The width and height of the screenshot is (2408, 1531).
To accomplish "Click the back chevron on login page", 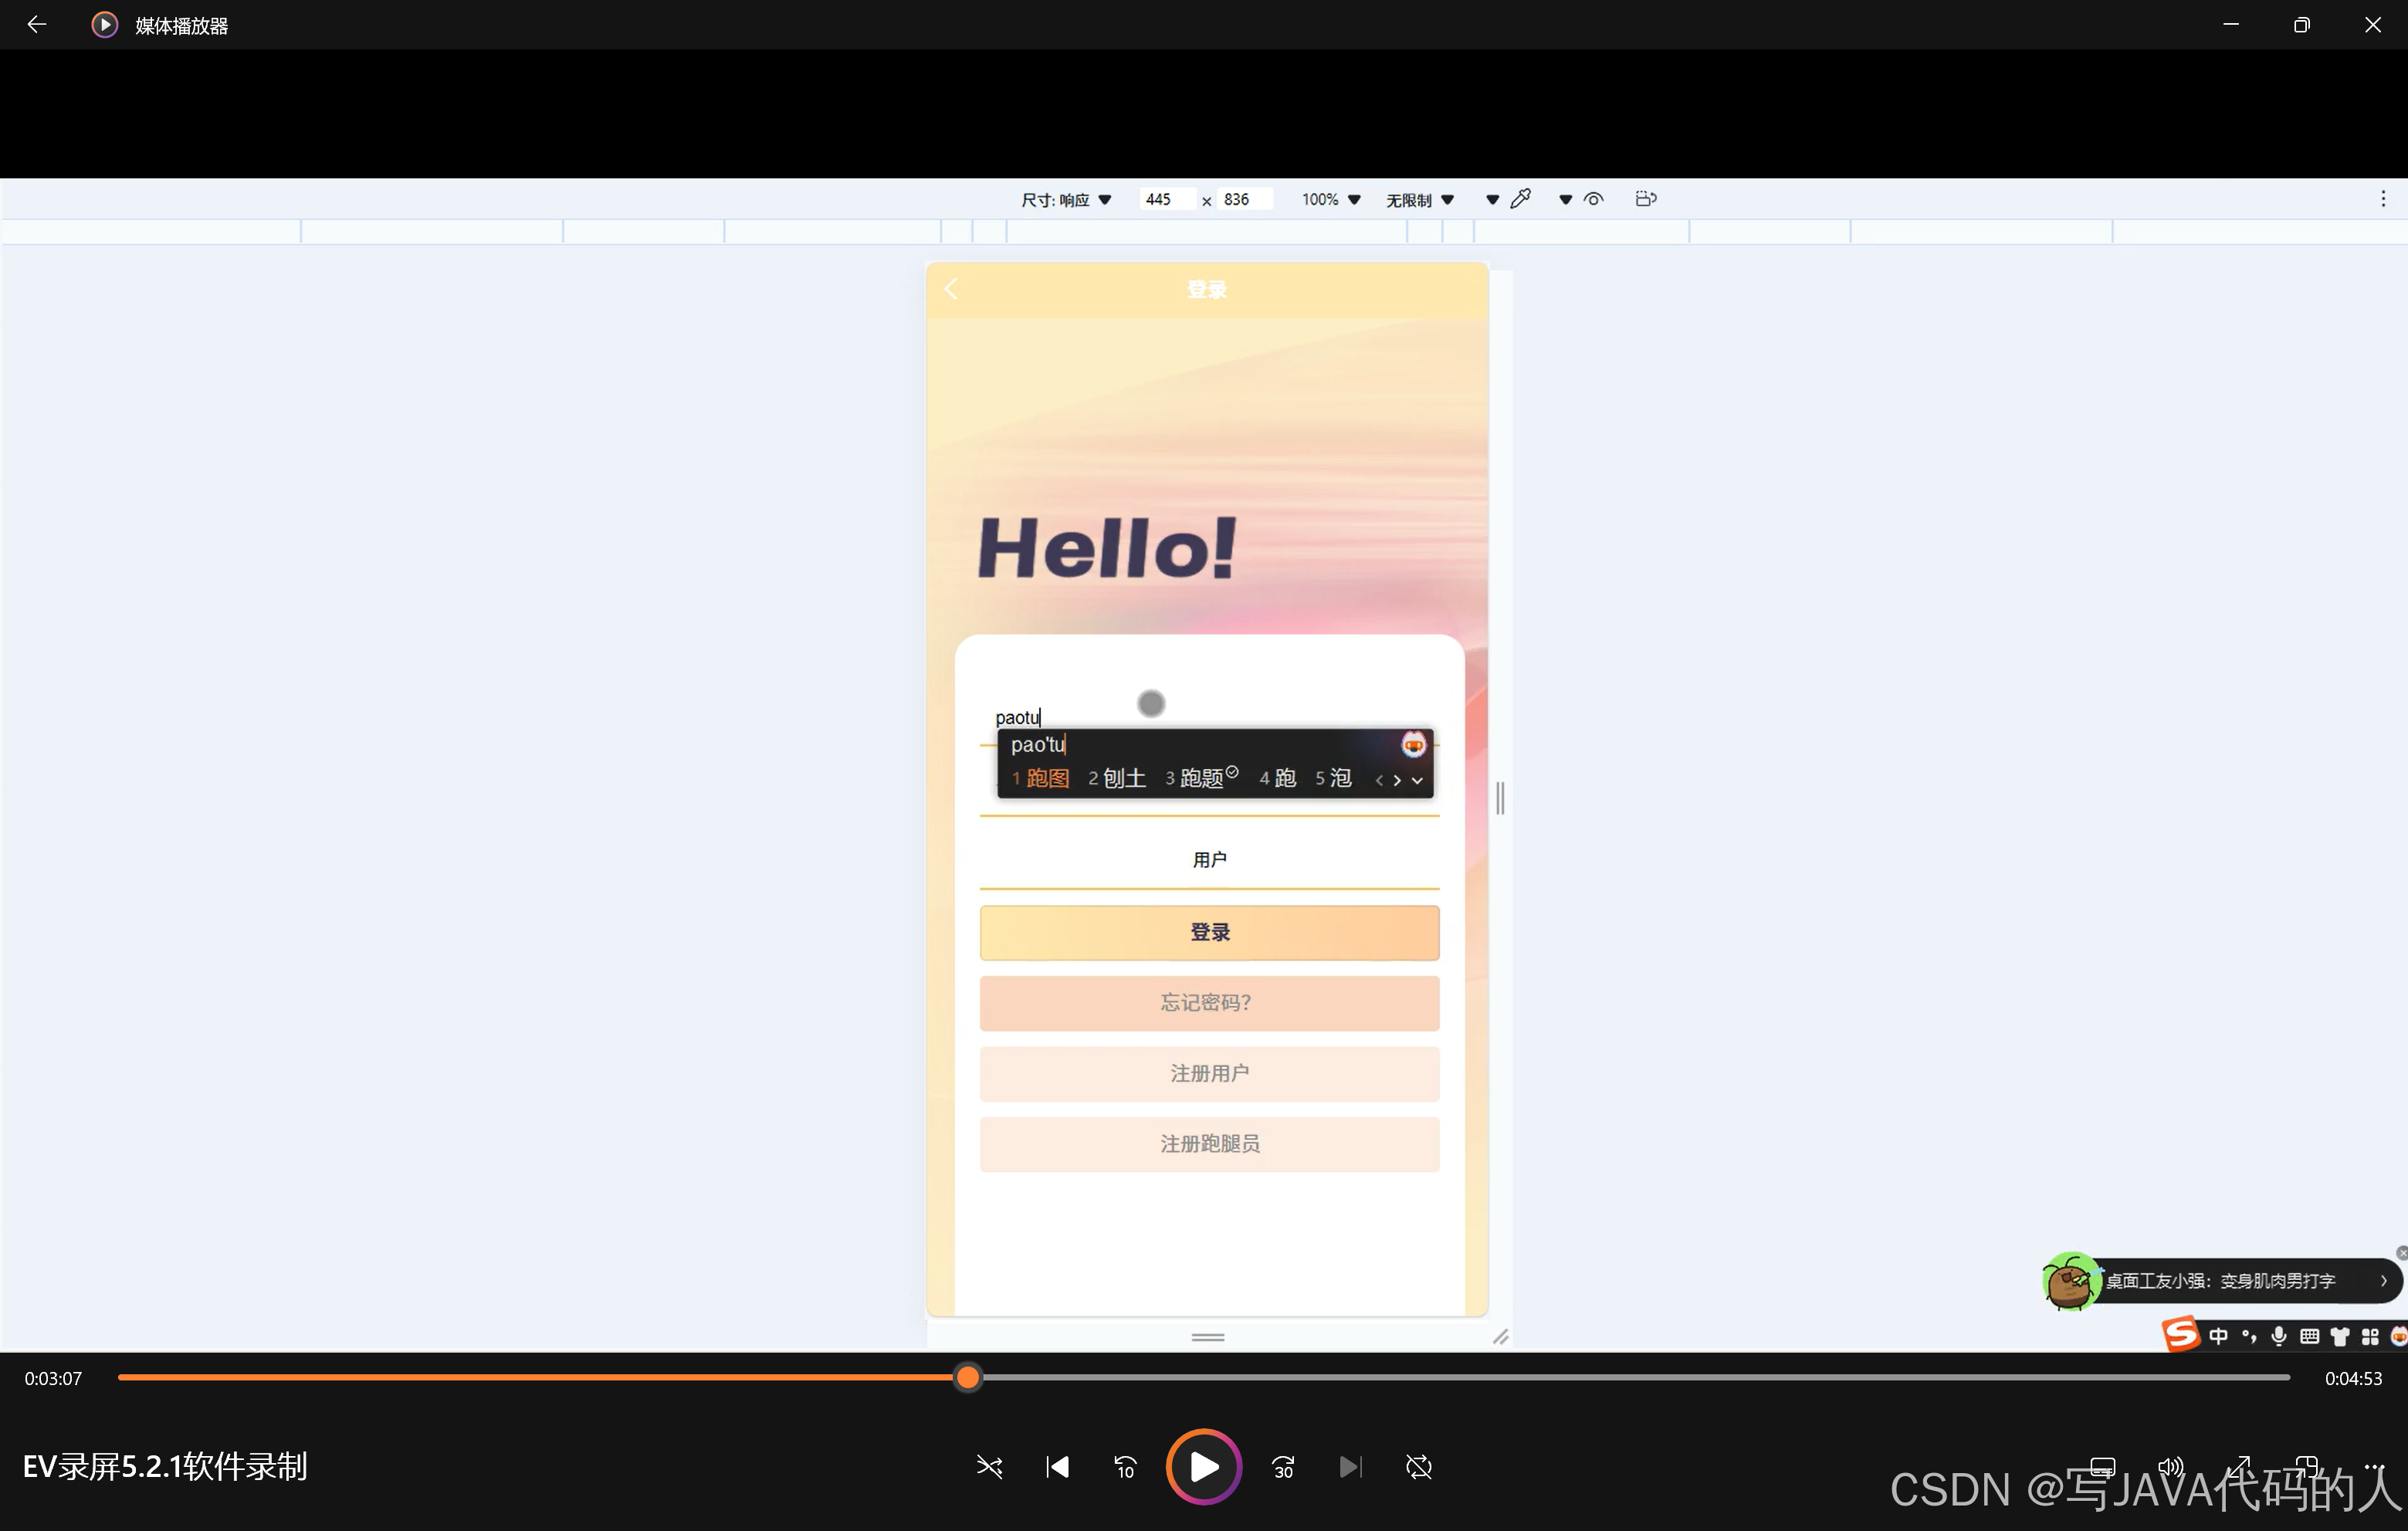I will coord(951,289).
